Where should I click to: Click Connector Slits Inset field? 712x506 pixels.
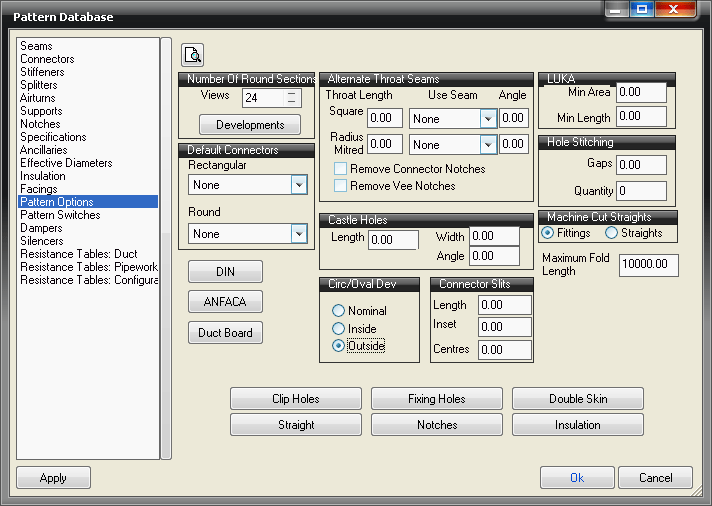504,327
